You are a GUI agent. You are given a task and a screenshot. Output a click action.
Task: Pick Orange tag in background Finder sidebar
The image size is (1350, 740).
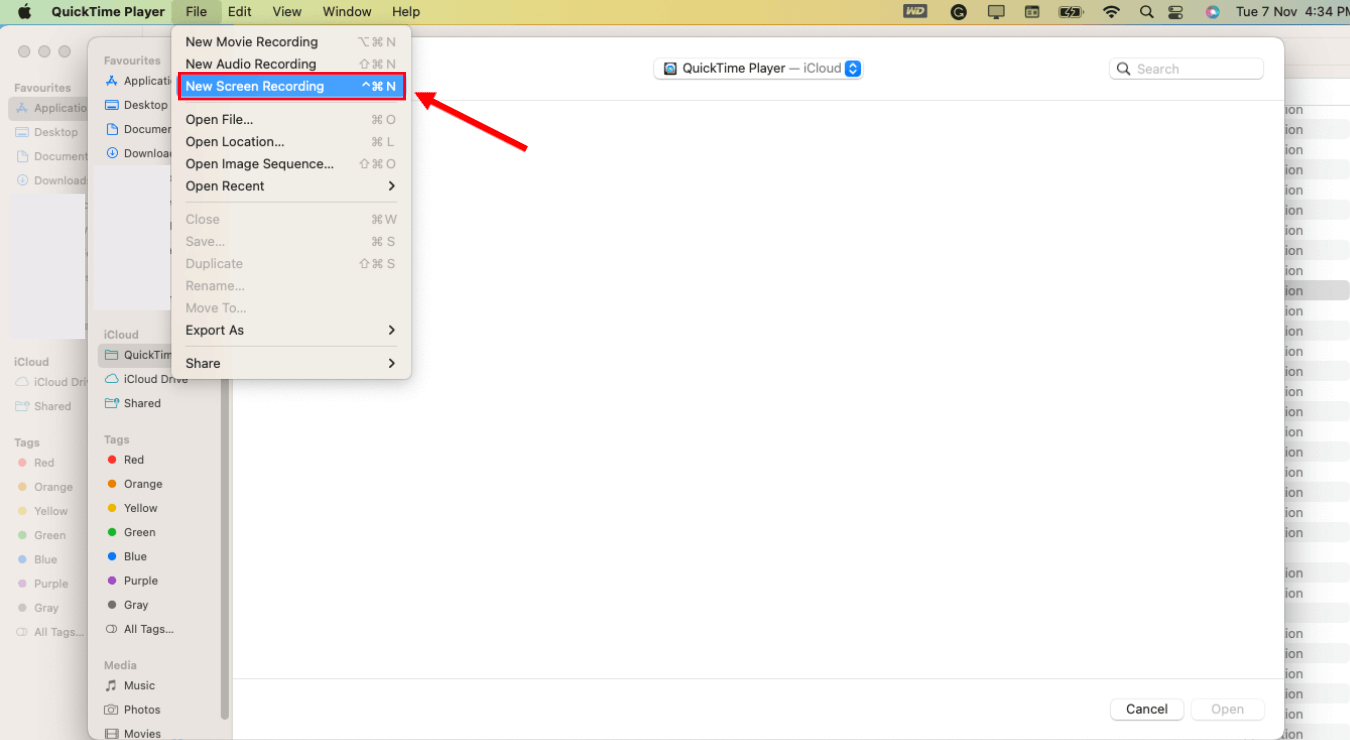(x=45, y=487)
